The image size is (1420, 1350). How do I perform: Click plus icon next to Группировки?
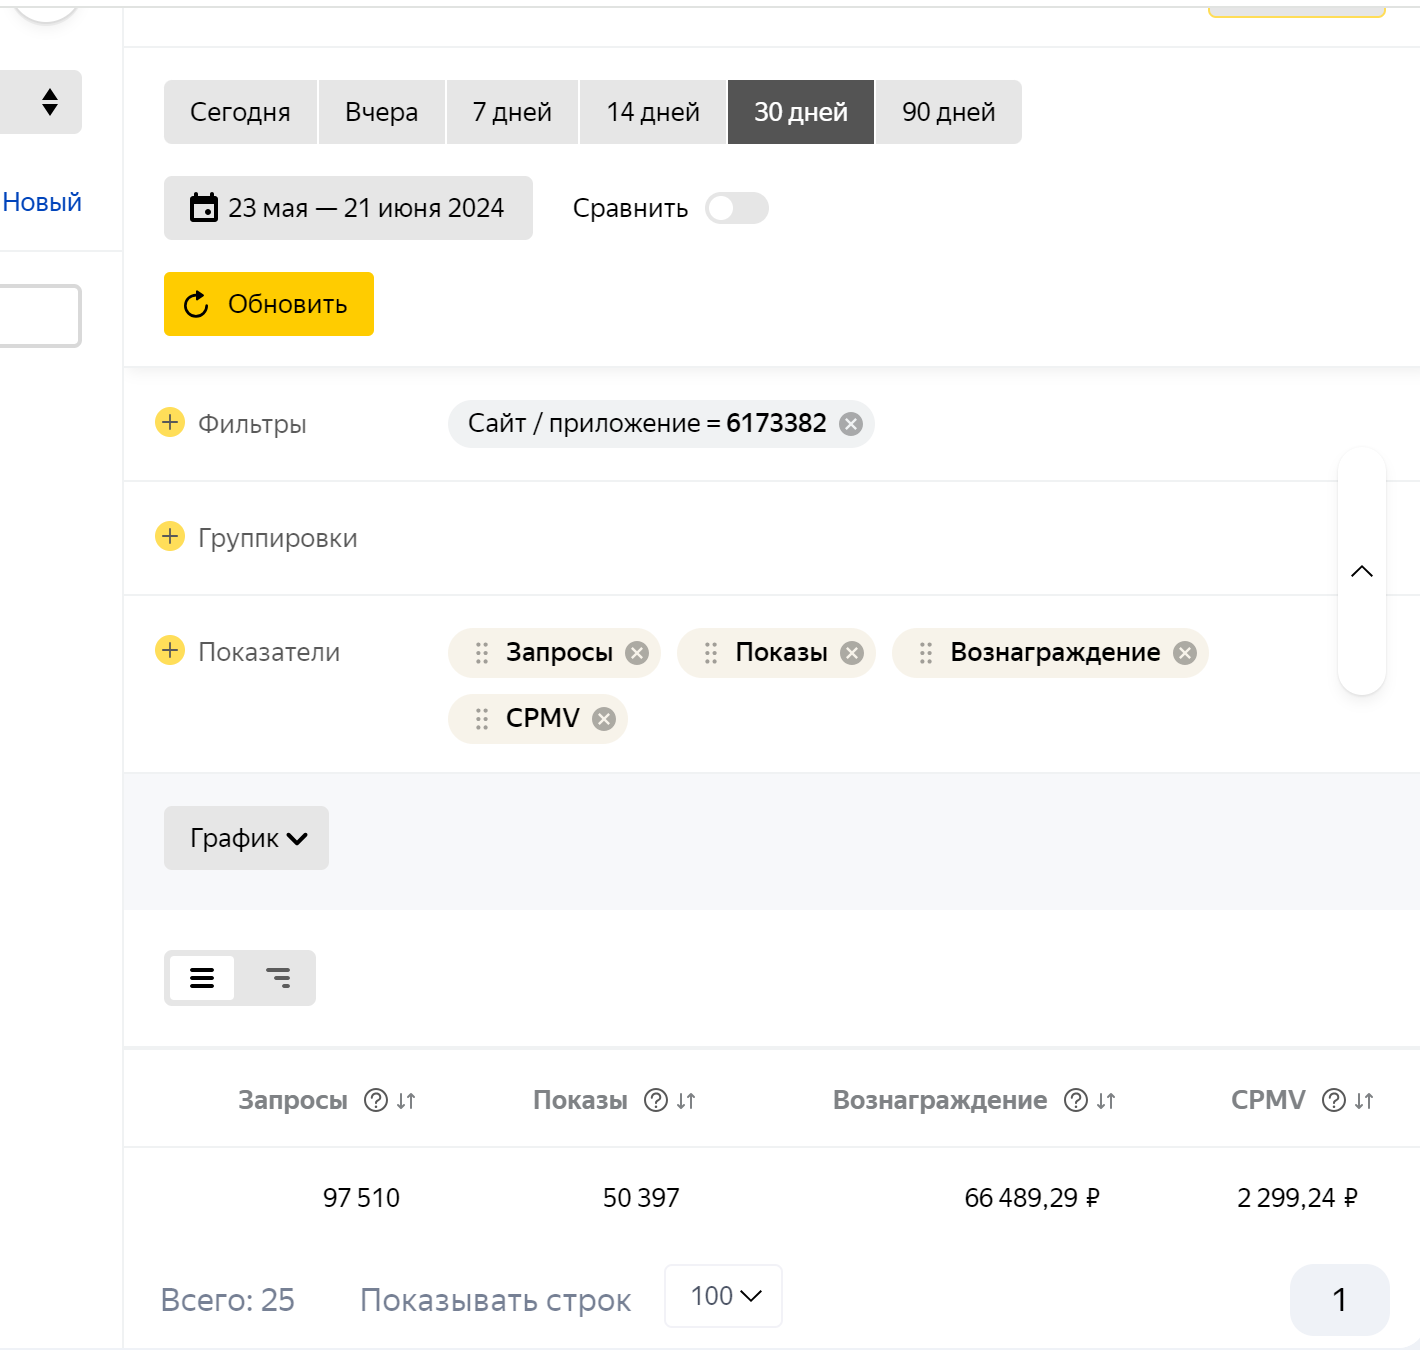point(170,537)
